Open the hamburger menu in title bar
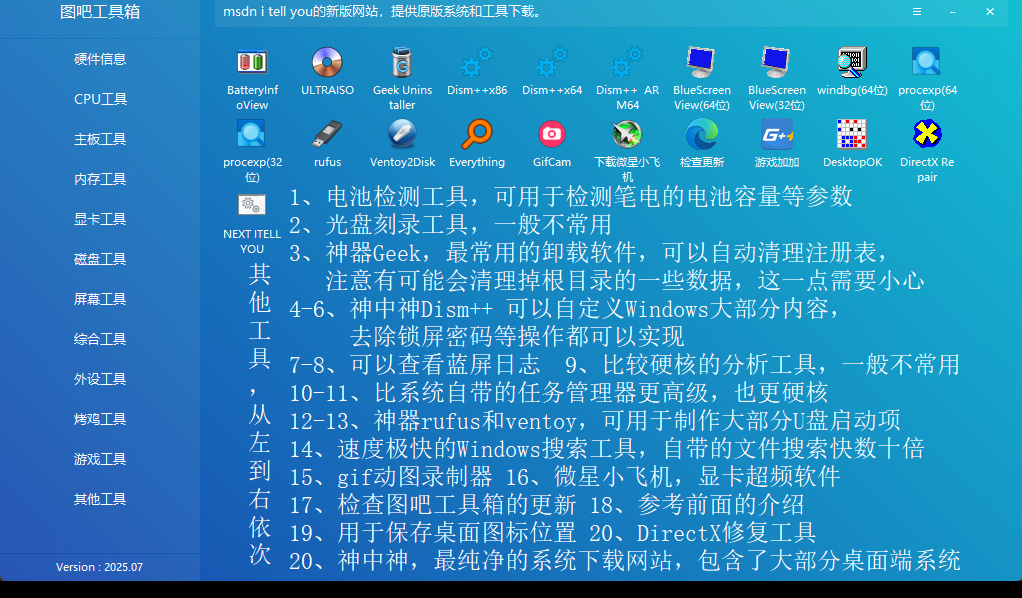Screen dimensions: 1022x598 [916, 12]
